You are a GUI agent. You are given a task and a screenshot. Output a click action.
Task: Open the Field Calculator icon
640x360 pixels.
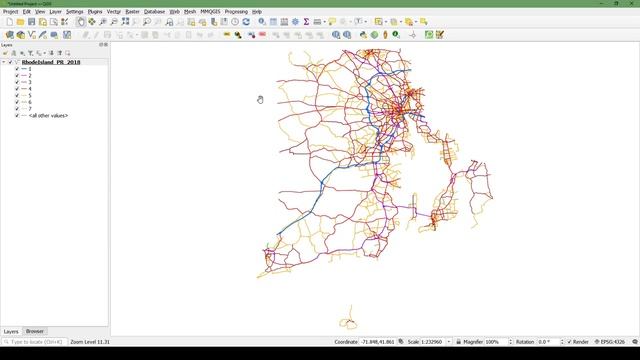tap(284, 22)
